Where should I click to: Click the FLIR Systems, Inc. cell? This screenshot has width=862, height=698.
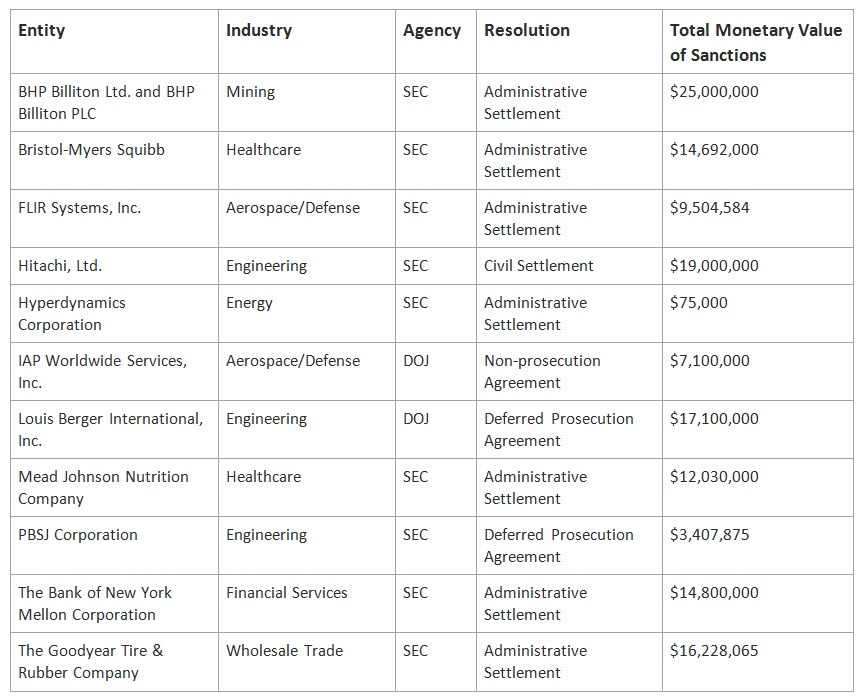80,208
